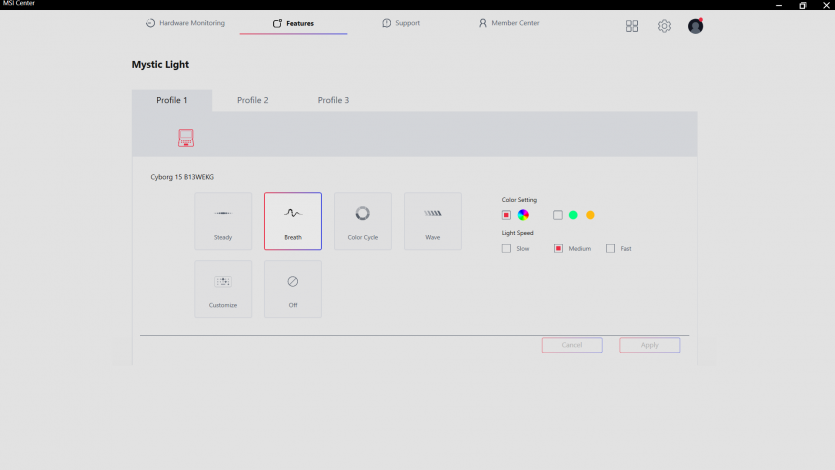This screenshot has height=470, width=835.
Task: Open settings gear icon
Action: pos(664,26)
